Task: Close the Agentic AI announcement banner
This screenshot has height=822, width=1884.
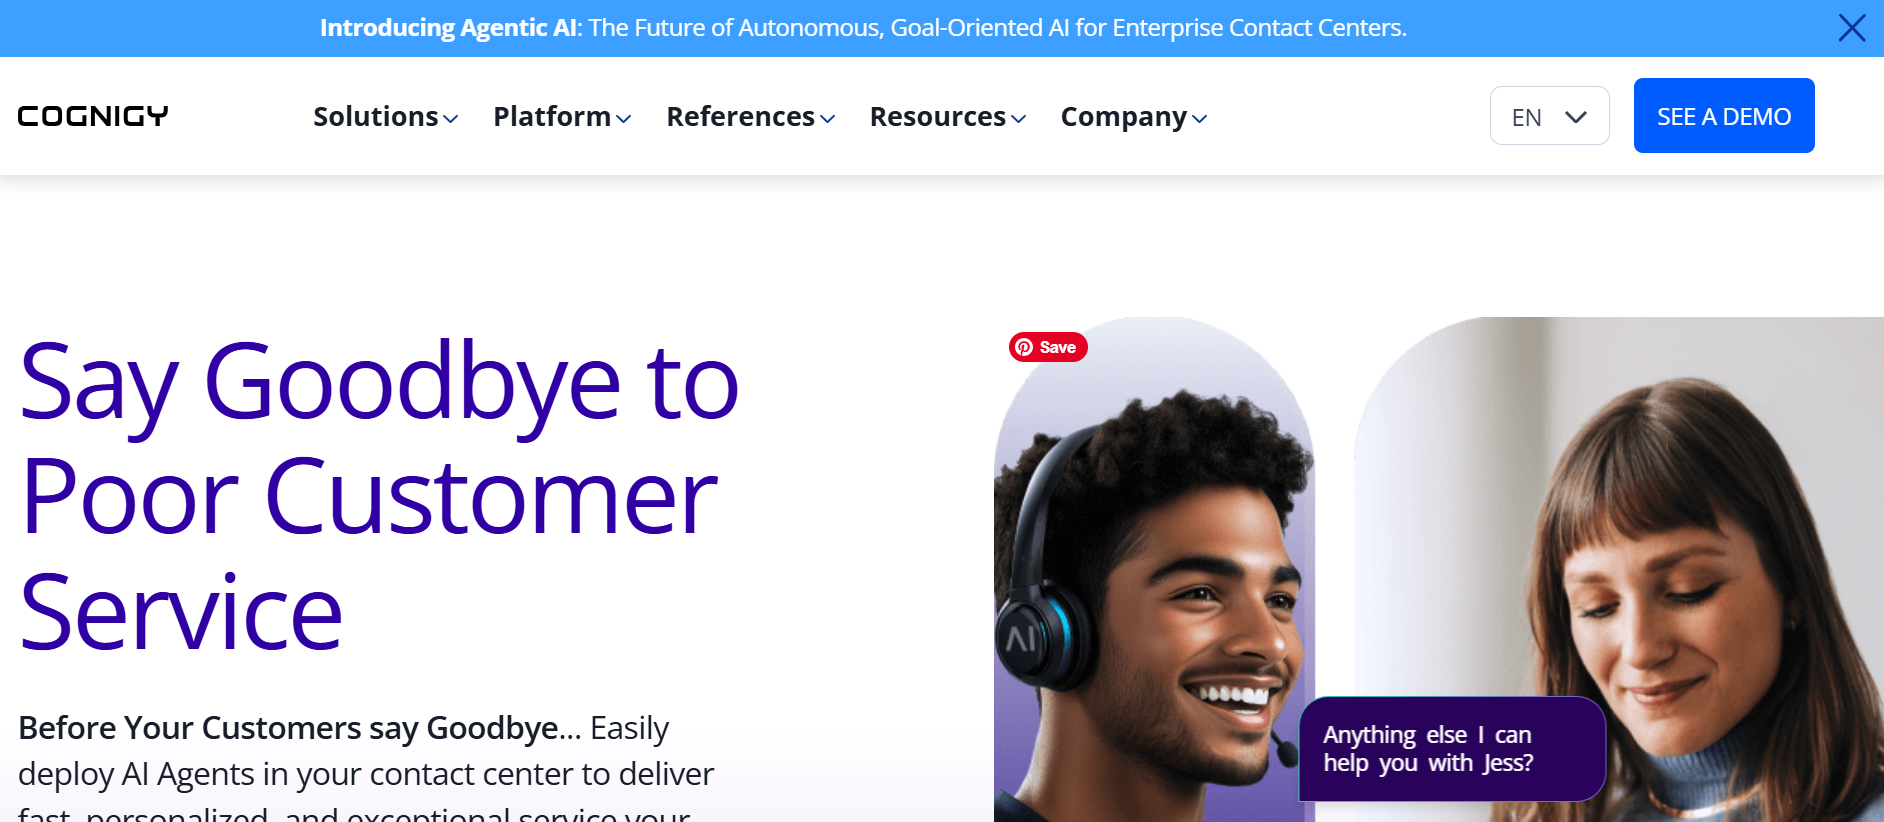Action: tap(1852, 28)
